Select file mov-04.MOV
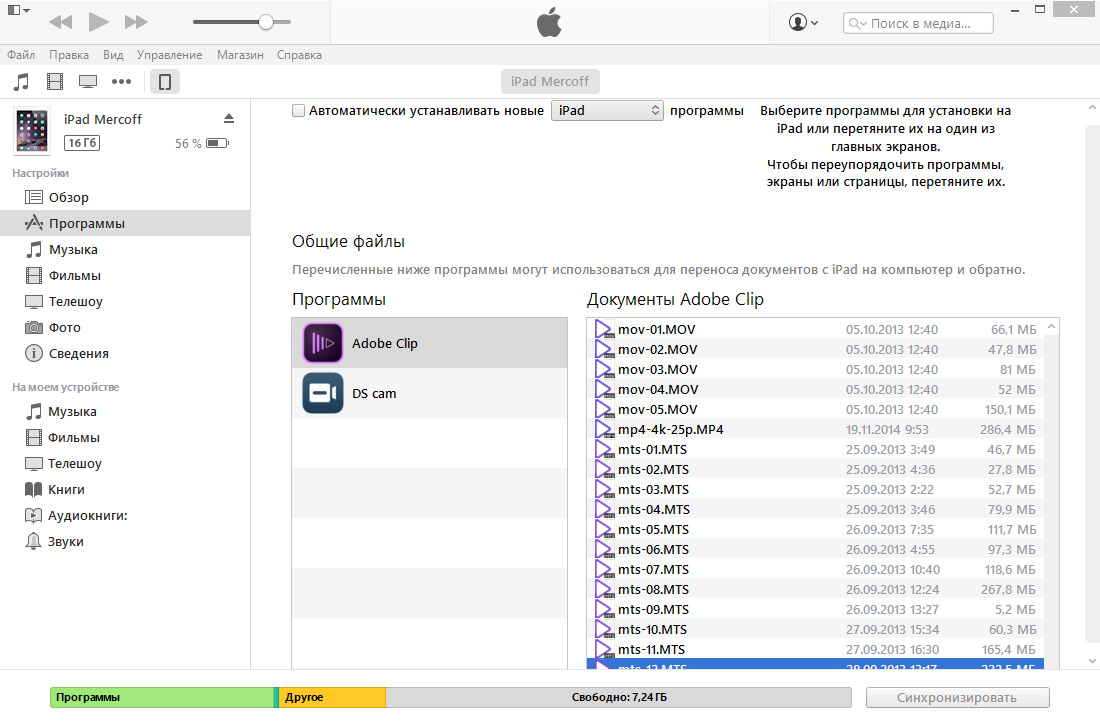The image size is (1100, 725). coord(815,390)
